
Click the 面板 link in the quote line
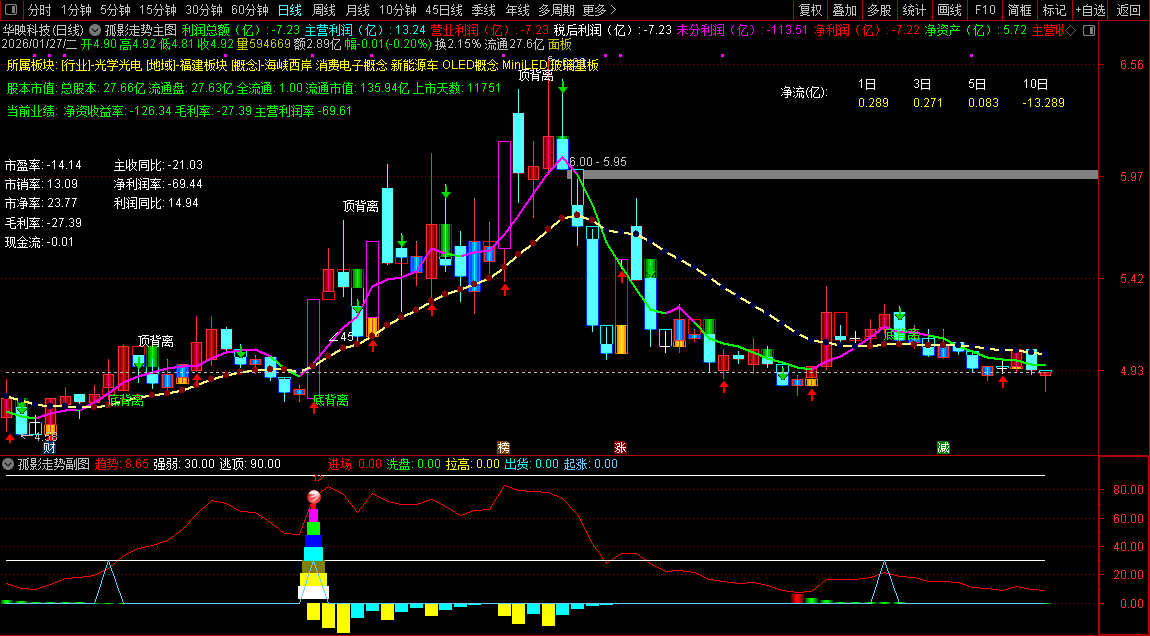tap(560, 44)
